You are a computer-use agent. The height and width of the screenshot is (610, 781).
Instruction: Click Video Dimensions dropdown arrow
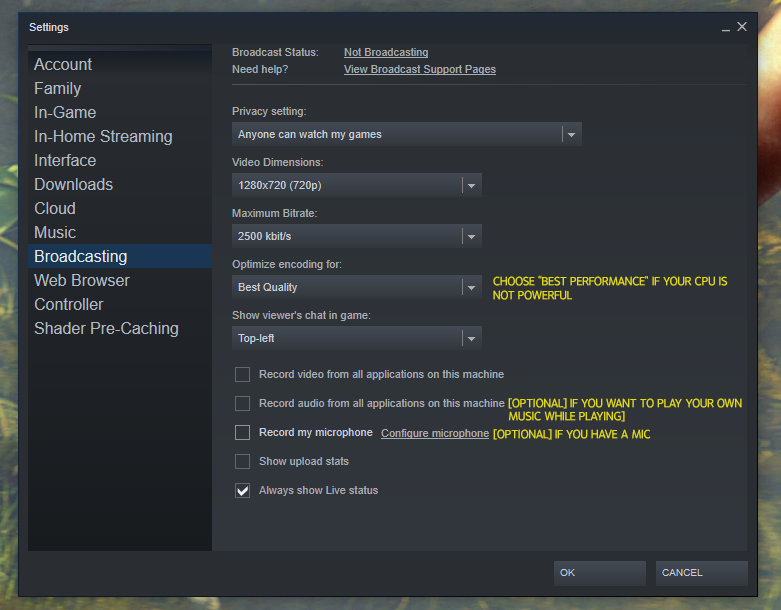pyautogui.click(x=471, y=185)
